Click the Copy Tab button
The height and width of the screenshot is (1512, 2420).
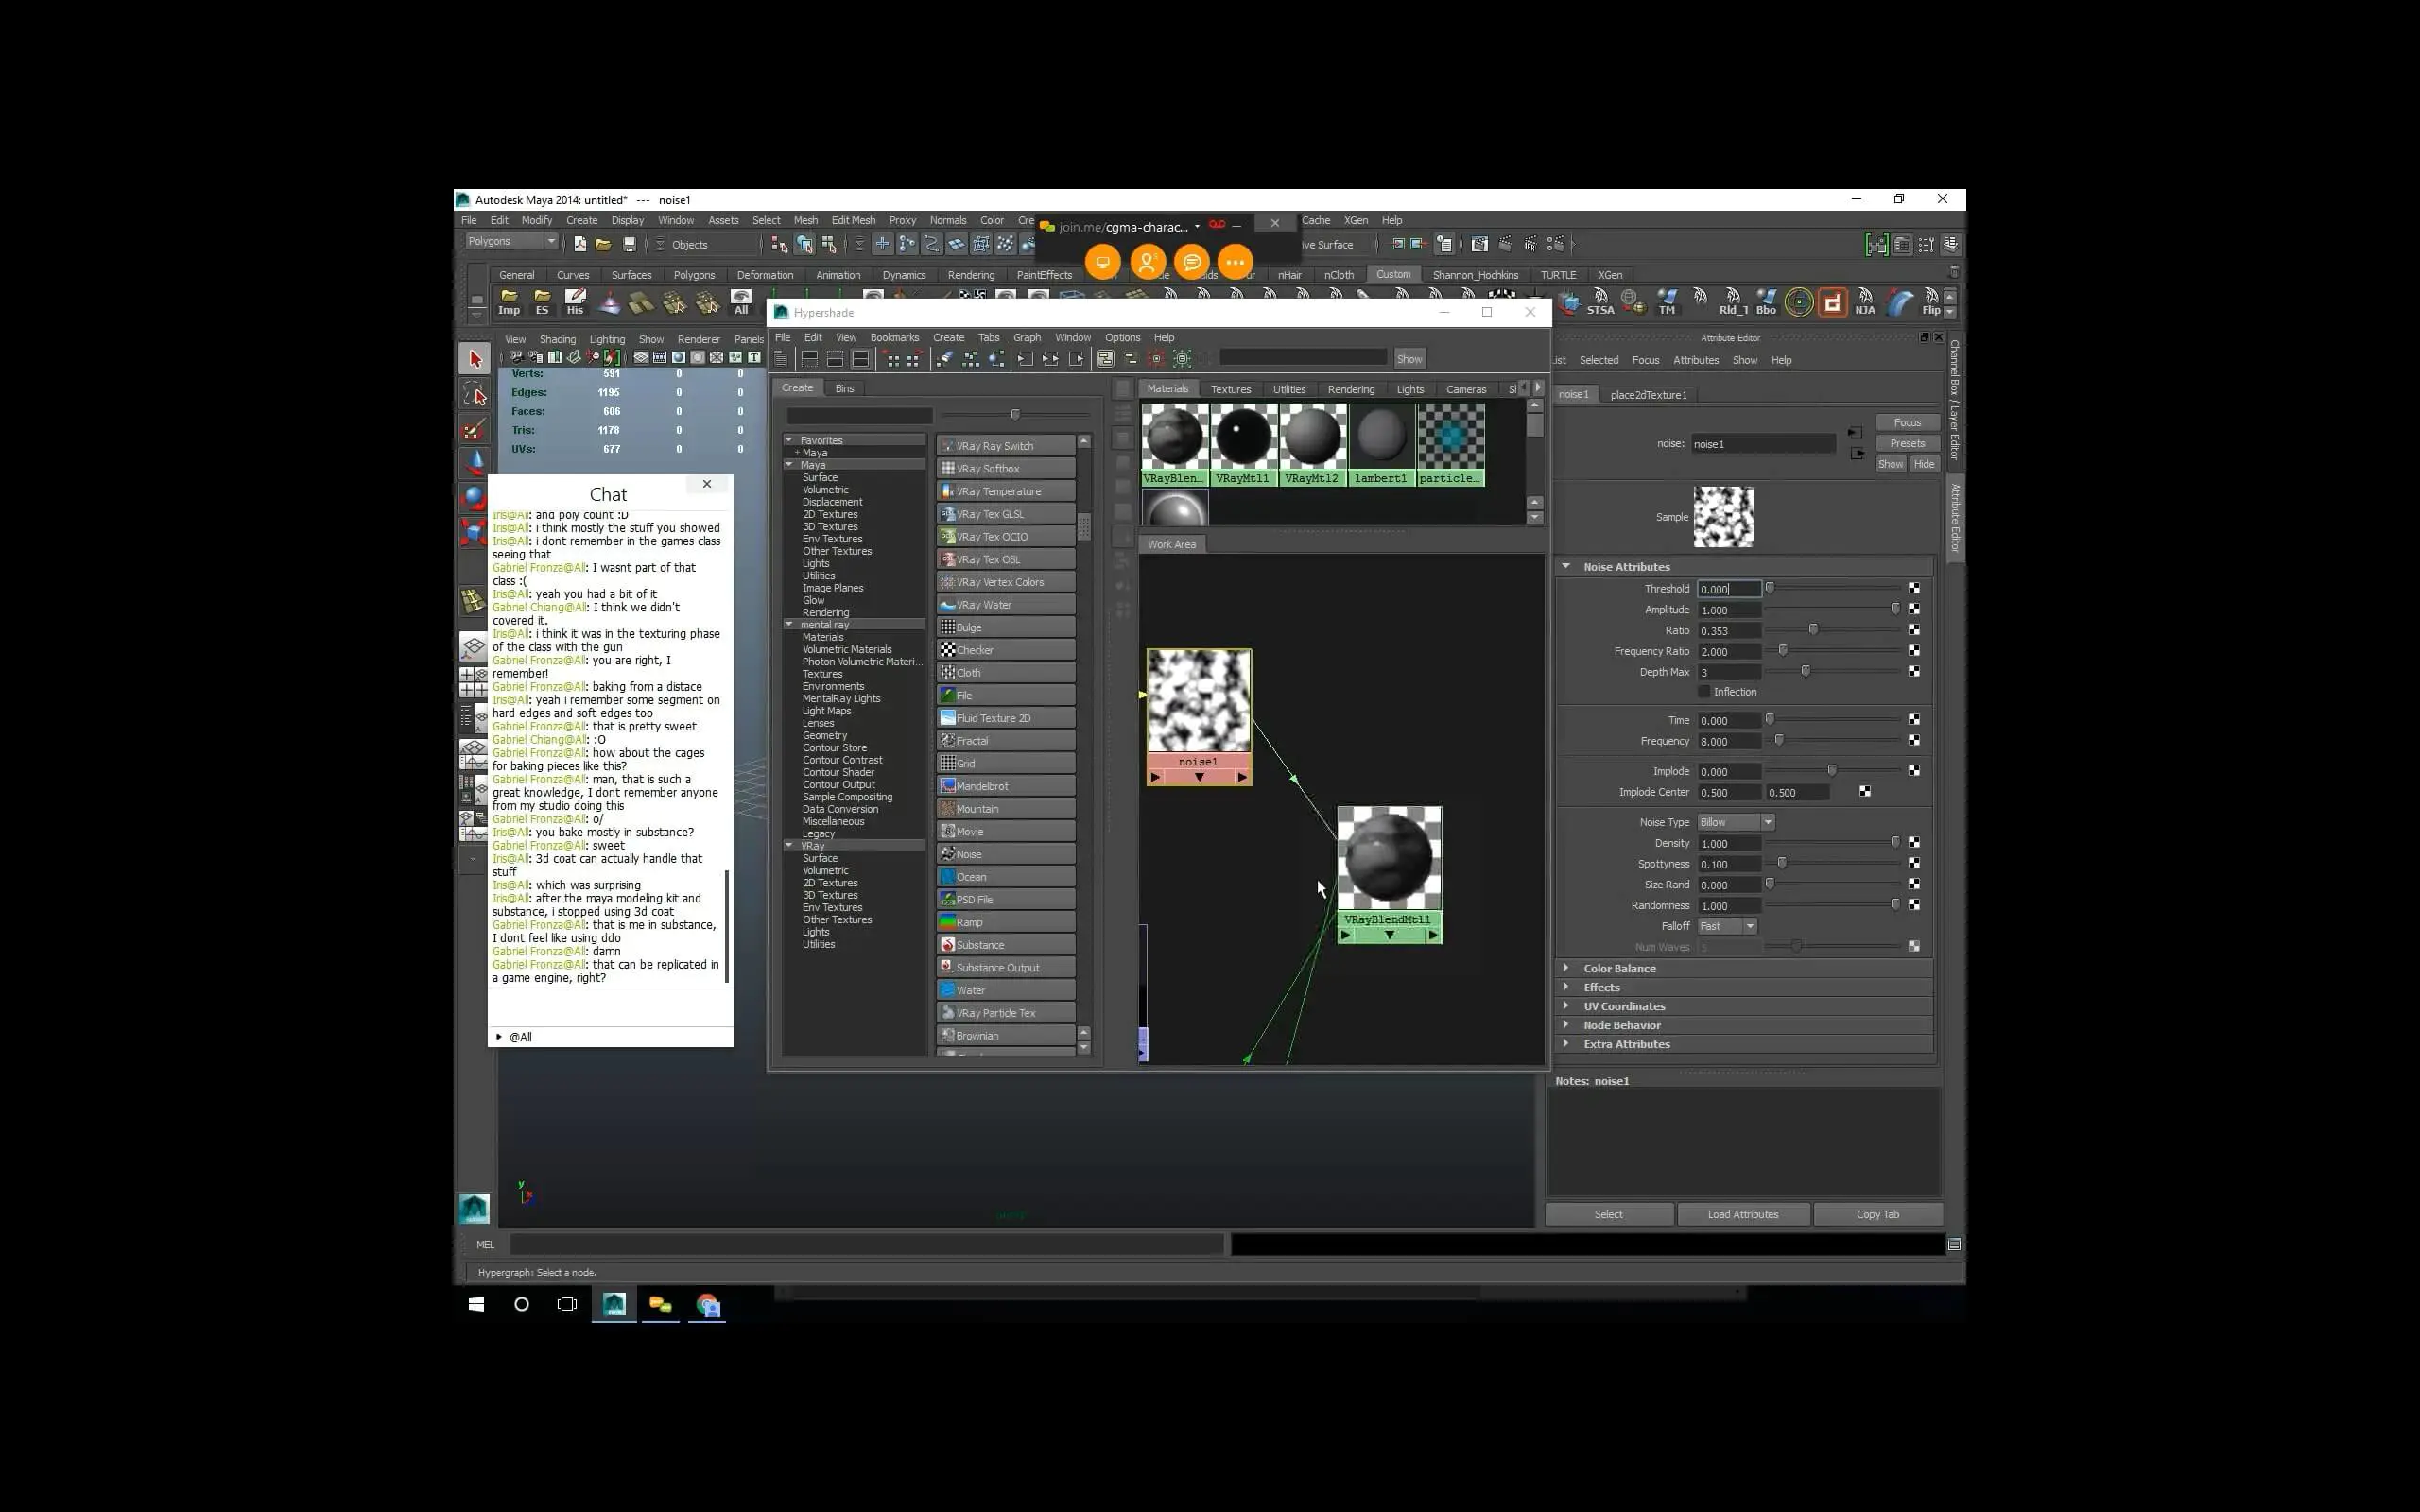1877,1214
